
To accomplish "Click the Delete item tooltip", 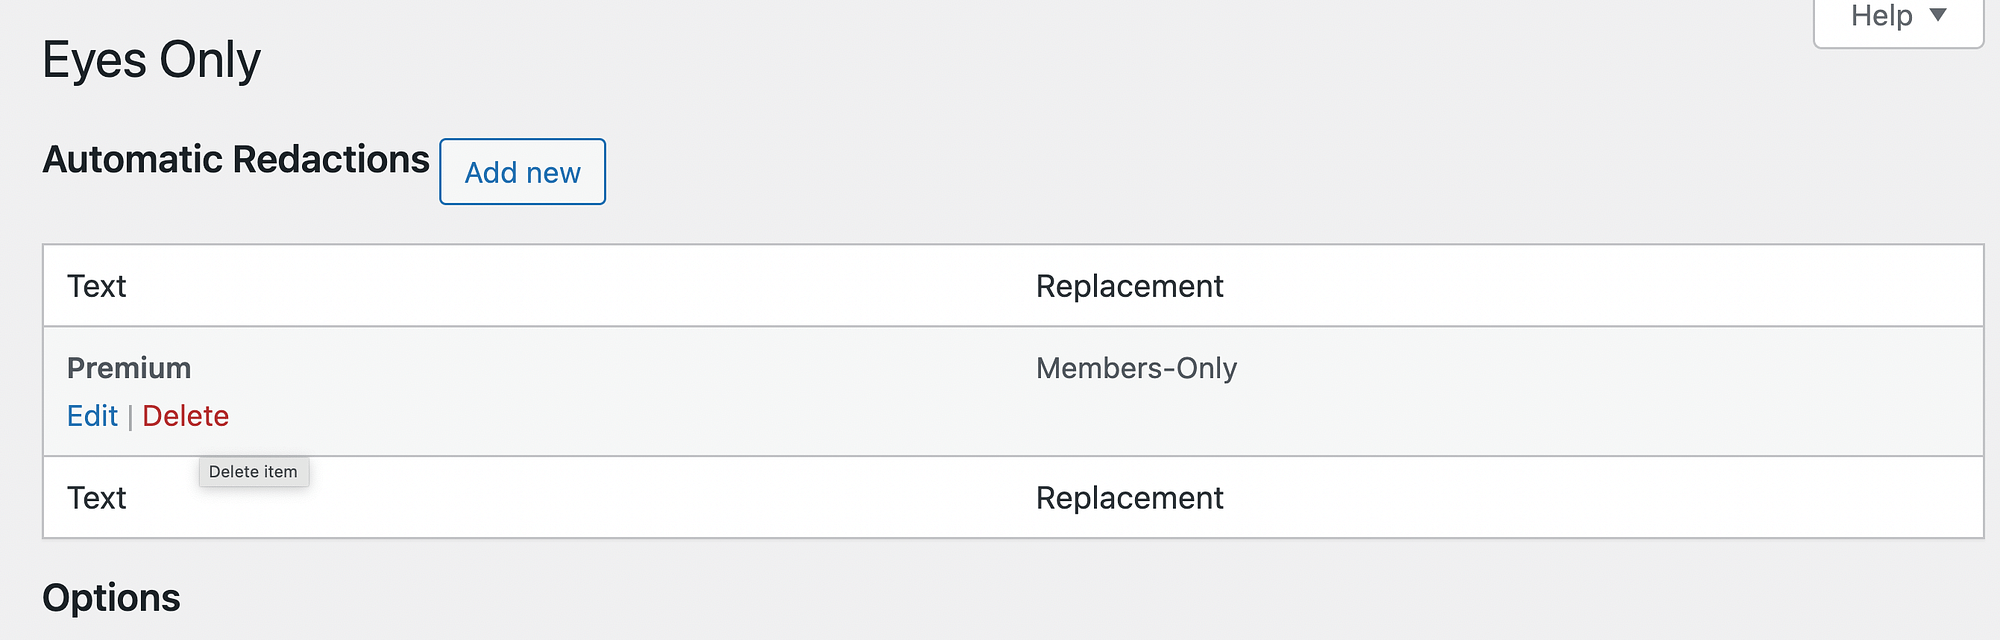I will (x=254, y=471).
